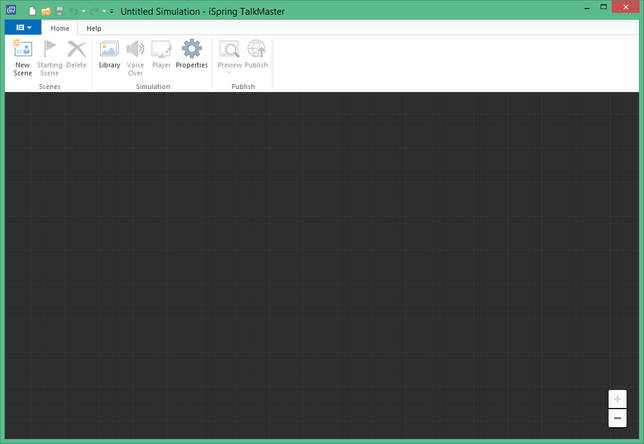The width and height of the screenshot is (644, 444).
Task: Maximize the TalkMaster window
Action: (604, 7)
